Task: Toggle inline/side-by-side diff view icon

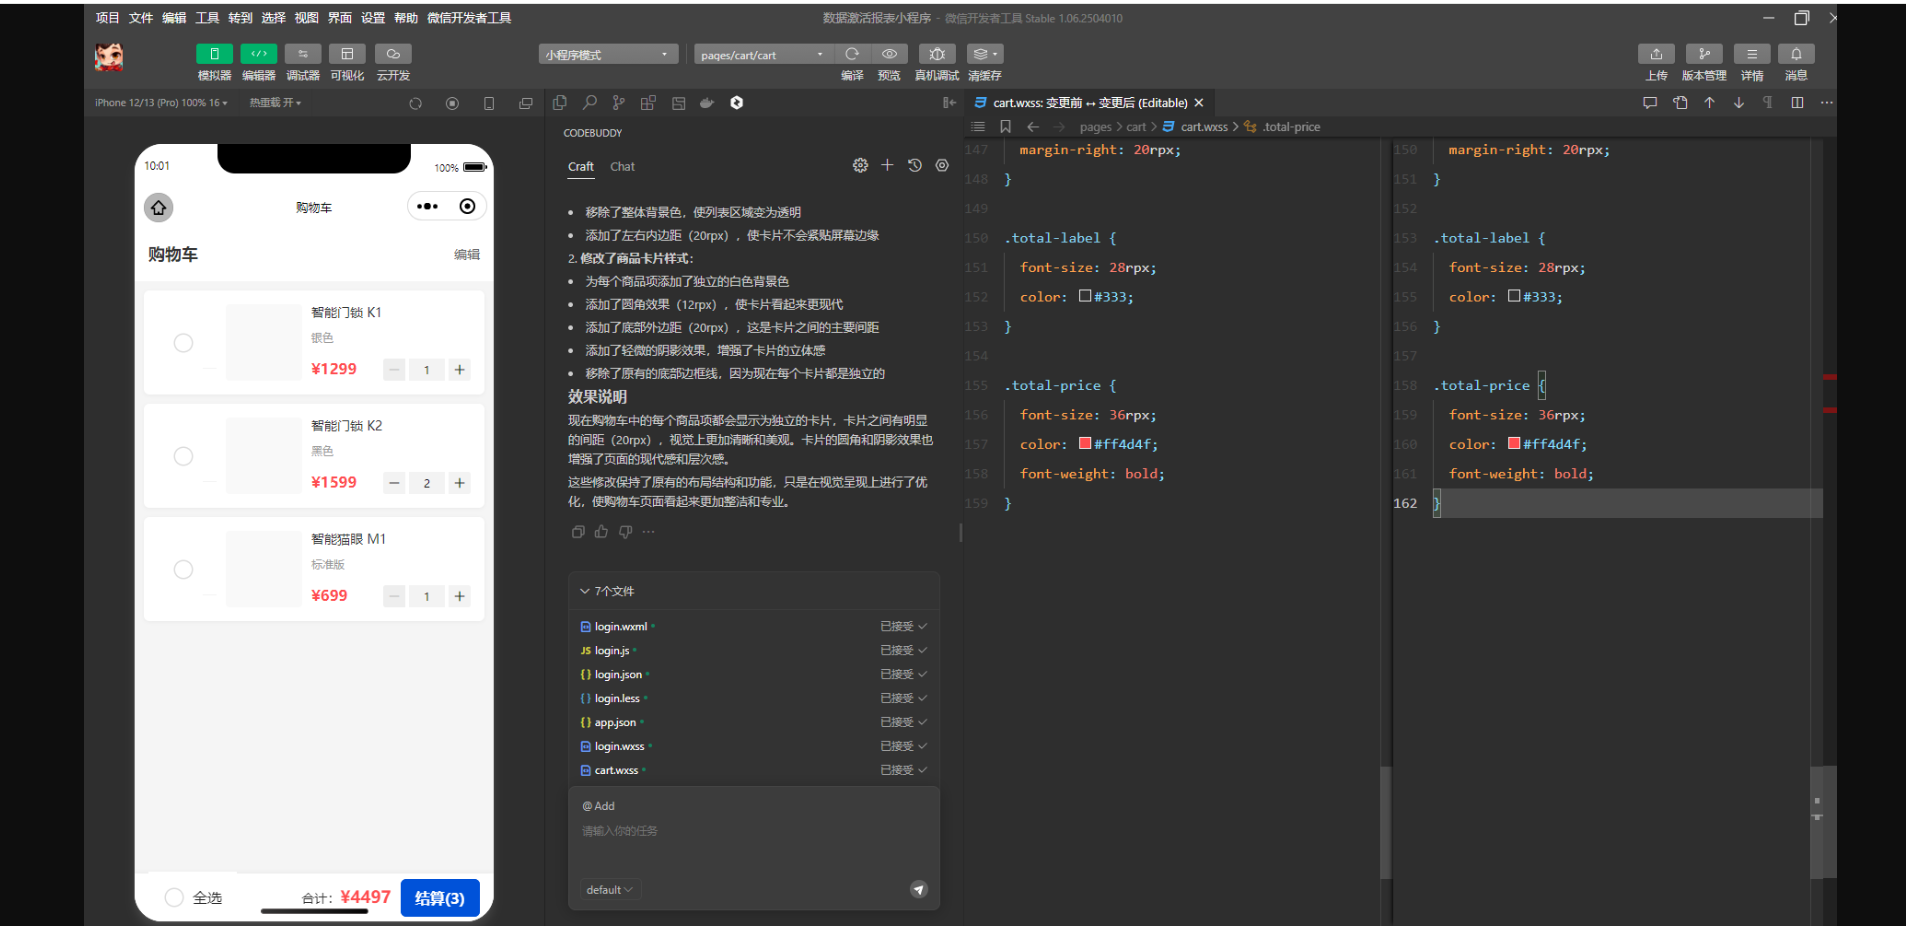Action: click(1797, 103)
